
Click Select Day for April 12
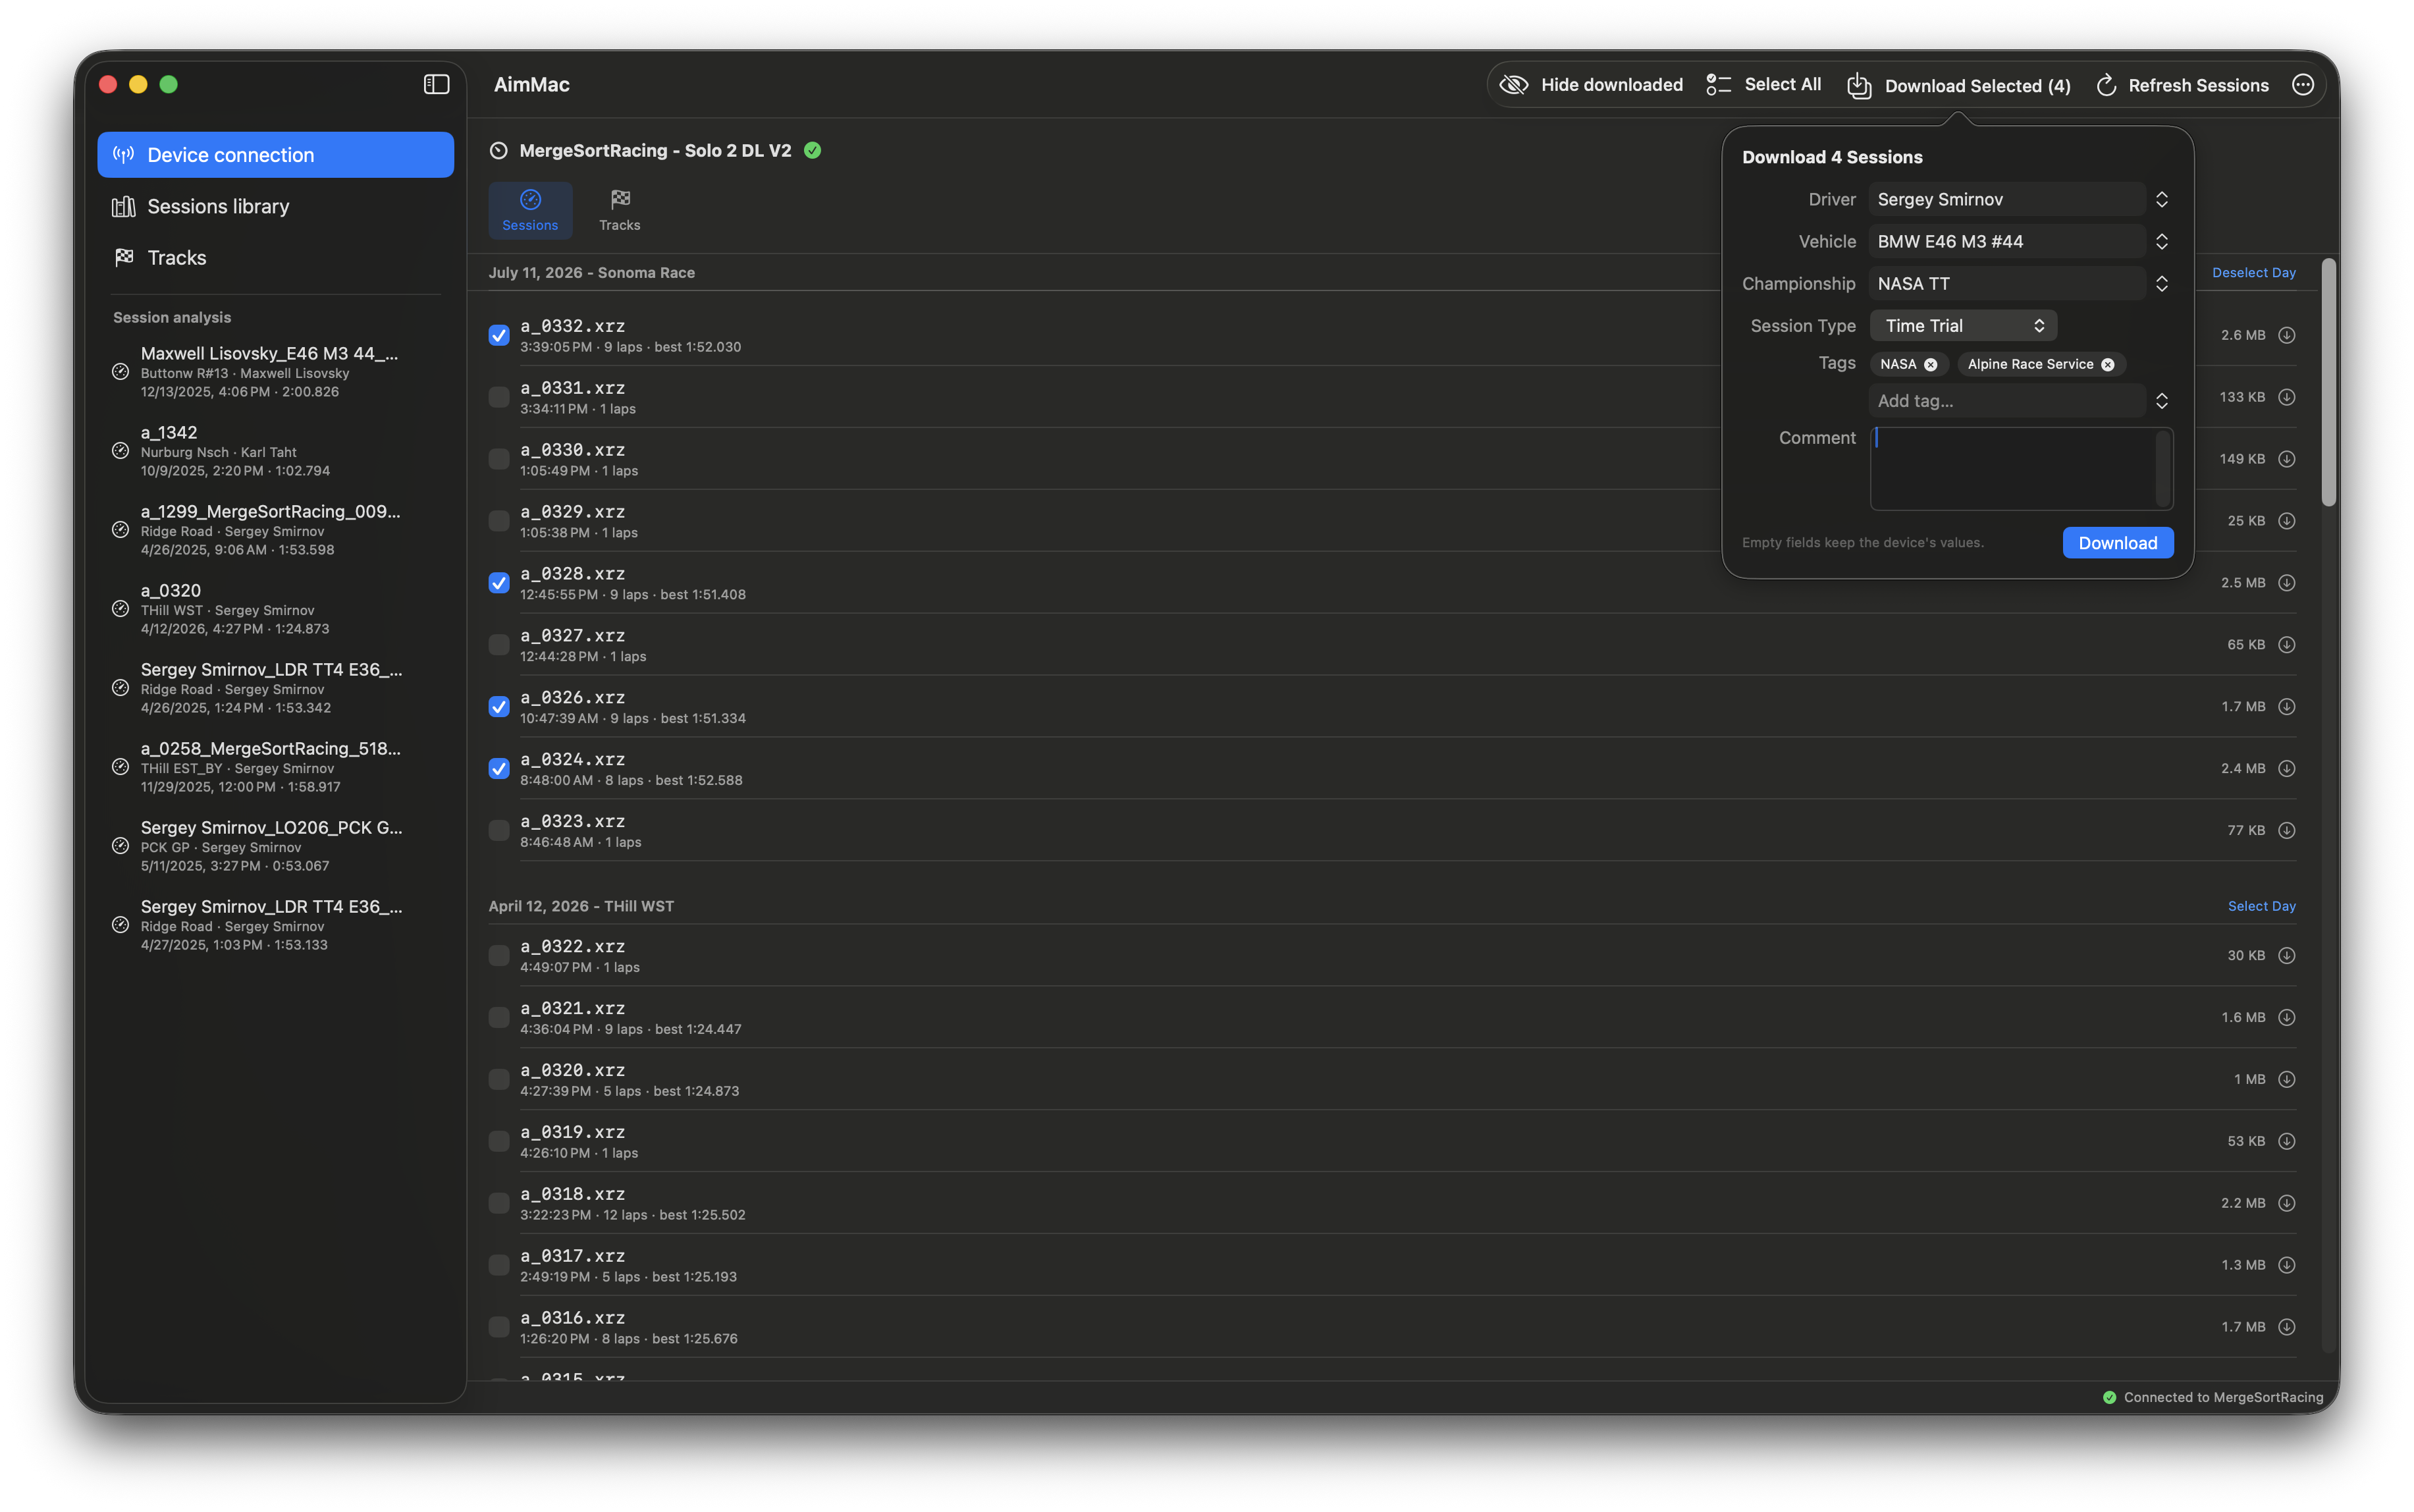click(x=2261, y=906)
